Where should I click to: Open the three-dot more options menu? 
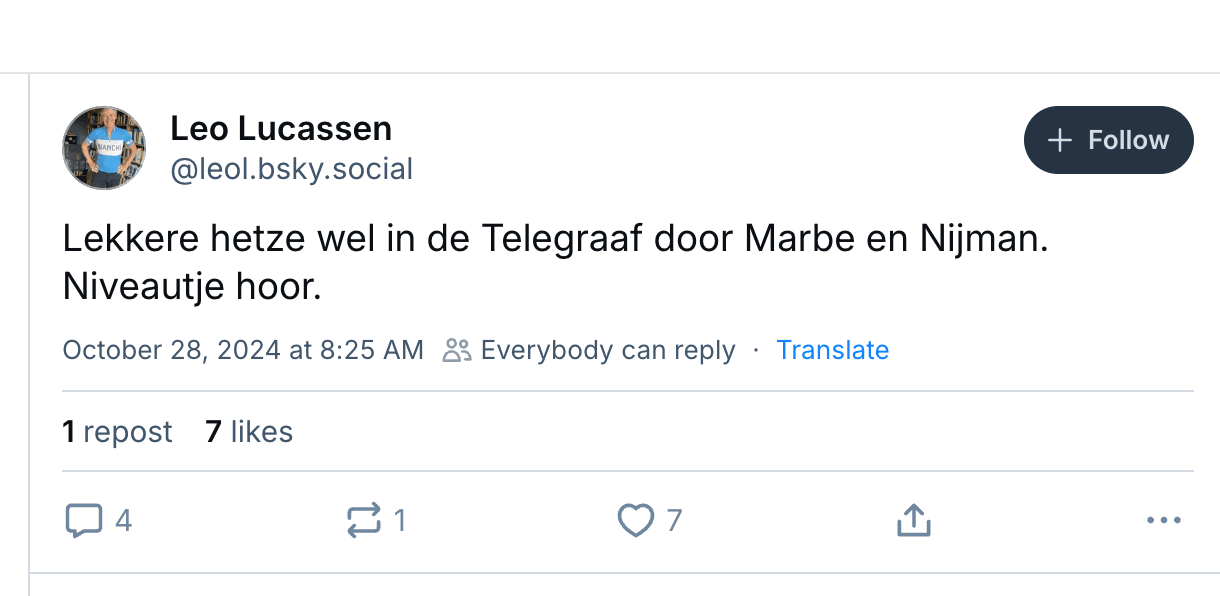1164,521
